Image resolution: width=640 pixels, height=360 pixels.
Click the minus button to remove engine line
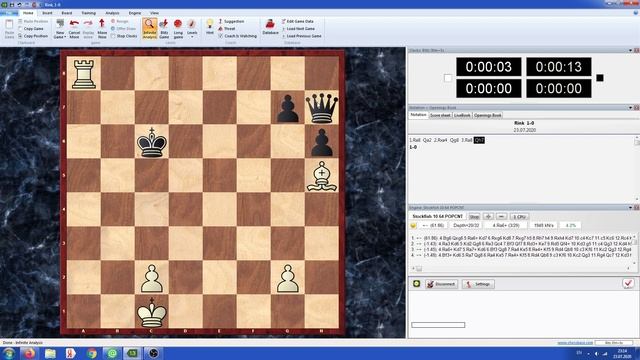pyautogui.click(x=502, y=216)
